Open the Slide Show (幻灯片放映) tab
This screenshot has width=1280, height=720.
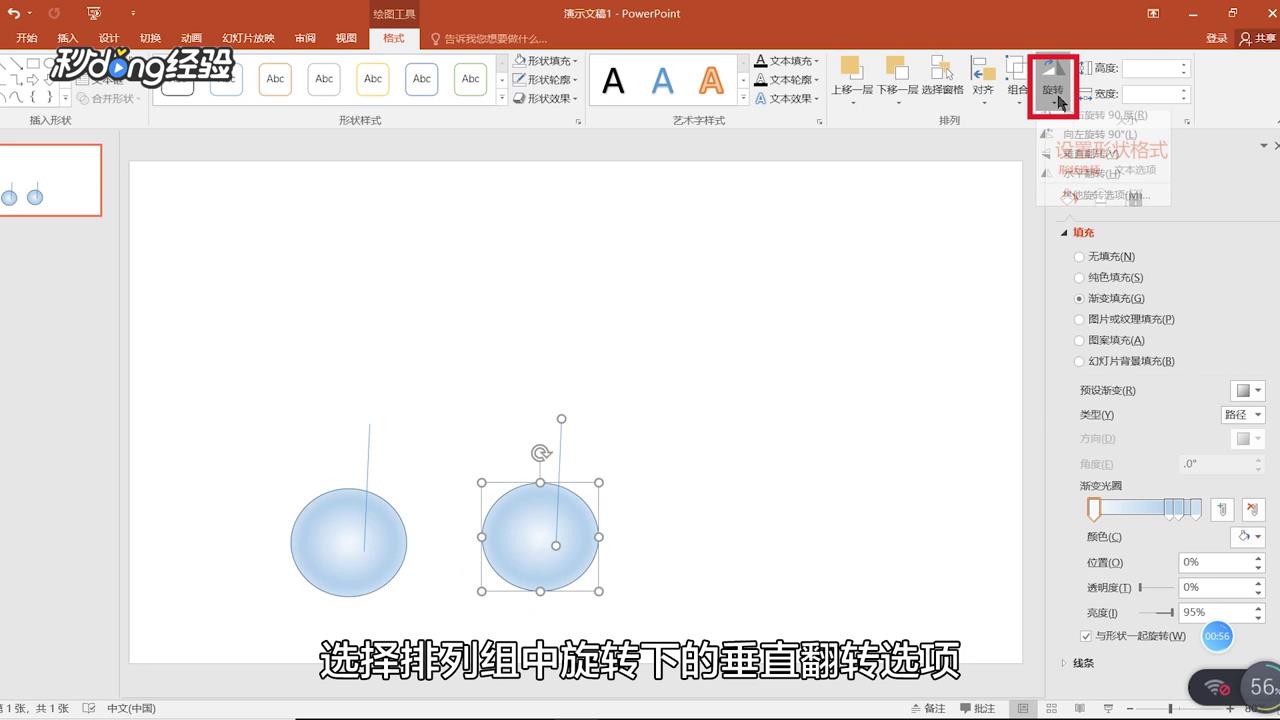[x=248, y=38]
